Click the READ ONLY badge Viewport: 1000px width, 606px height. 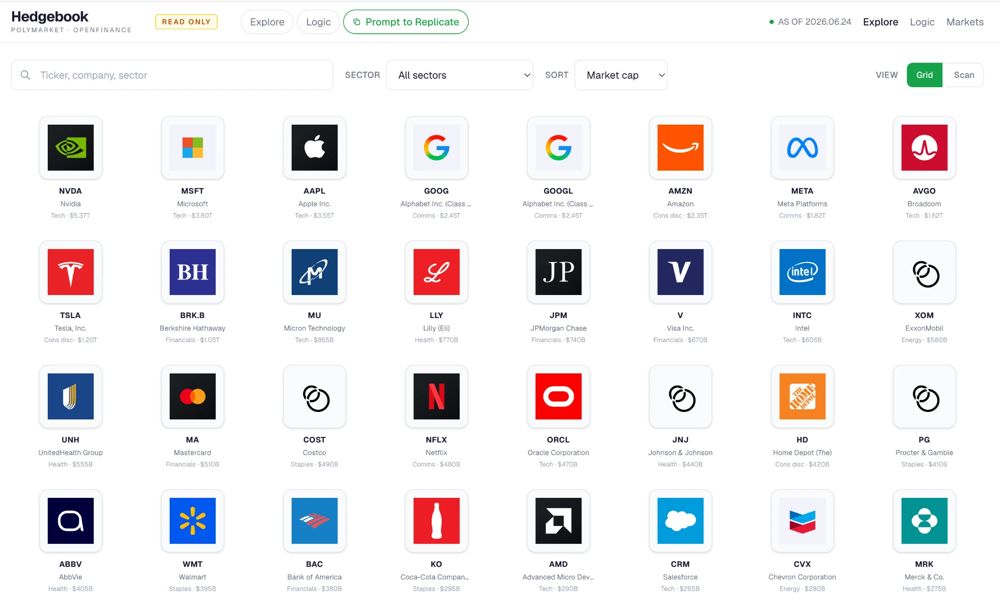pos(186,22)
